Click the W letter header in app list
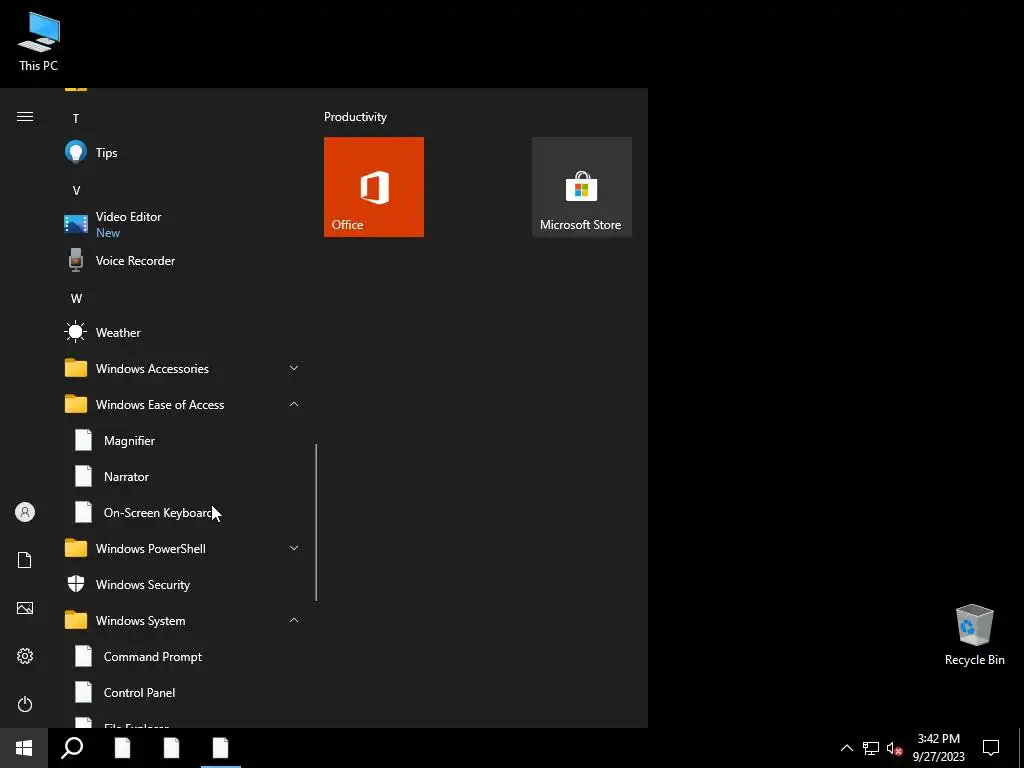Image resolution: width=1024 pixels, height=768 pixels. pyautogui.click(x=76, y=298)
